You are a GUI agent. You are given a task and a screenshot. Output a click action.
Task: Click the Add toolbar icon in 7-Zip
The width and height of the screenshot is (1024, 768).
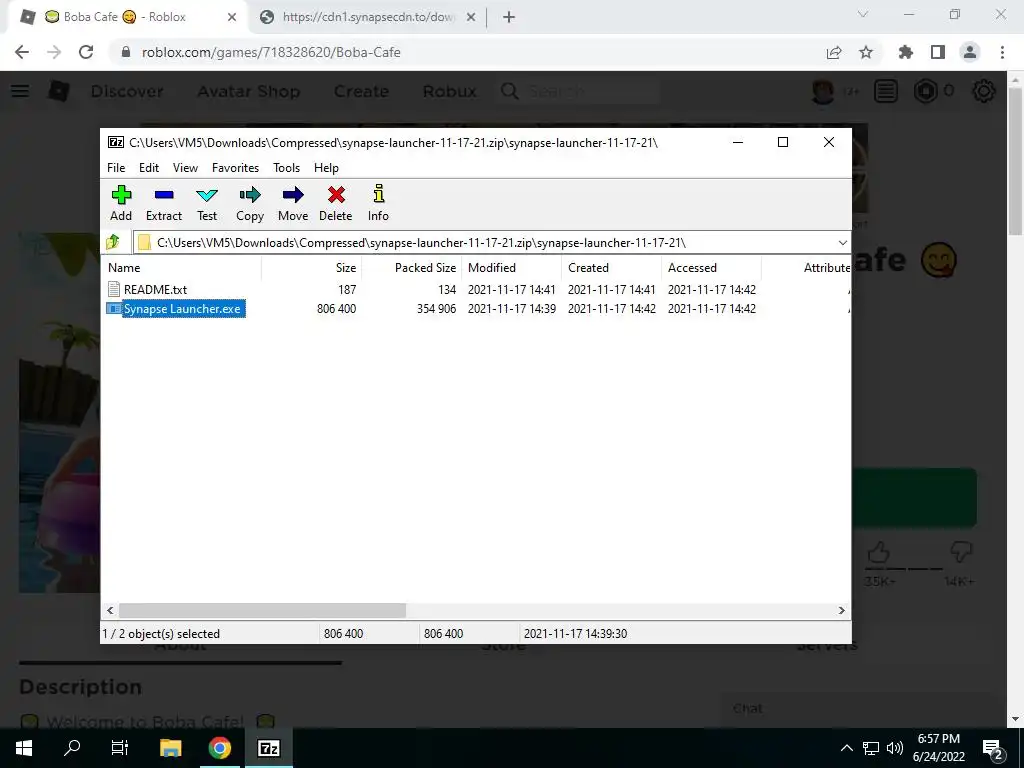coord(121,195)
